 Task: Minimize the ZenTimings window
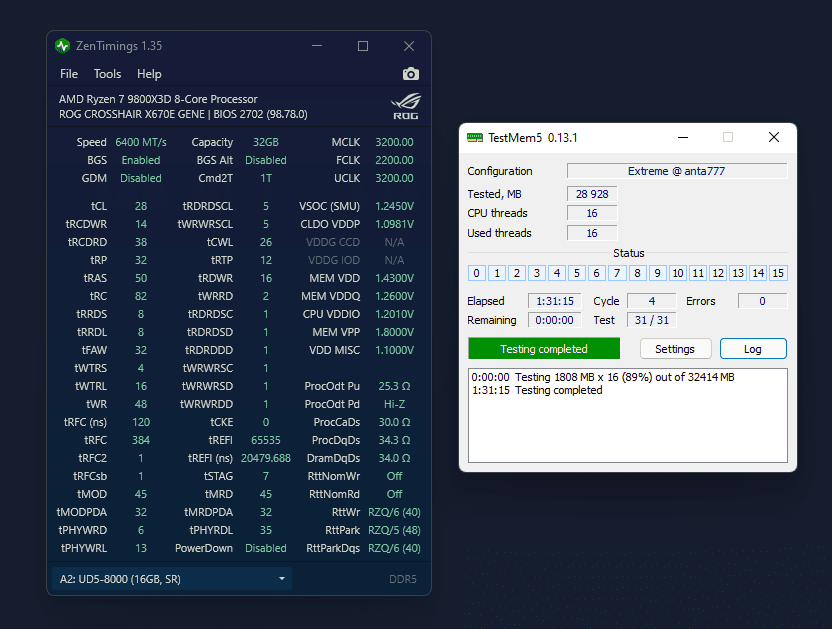pyautogui.click(x=316, y=46)
